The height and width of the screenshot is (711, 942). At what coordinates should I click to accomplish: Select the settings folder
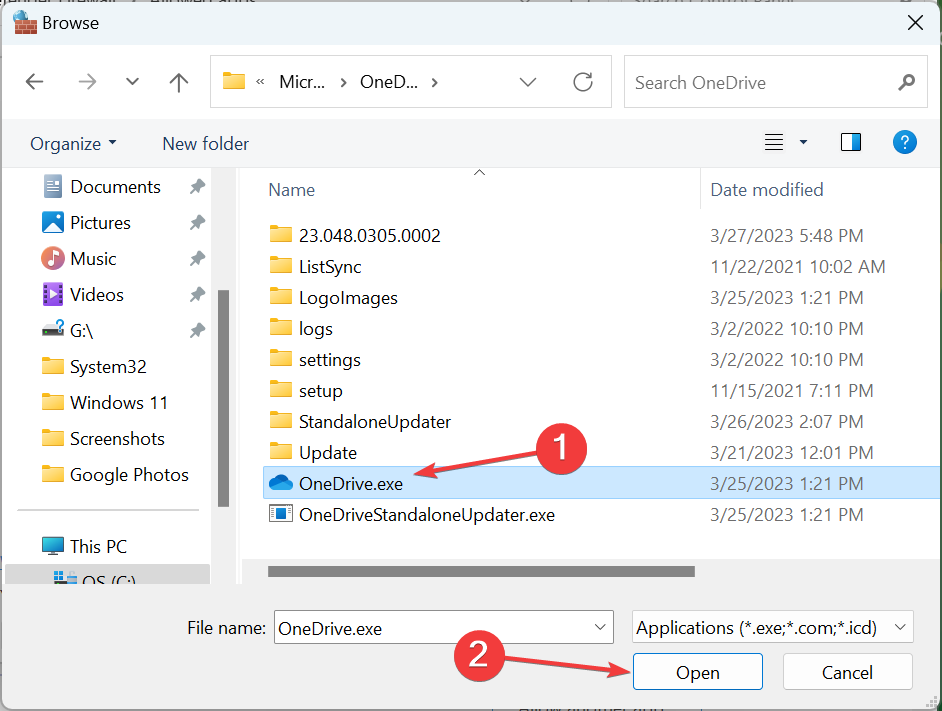pyautogui.click(x=329, y=360)
